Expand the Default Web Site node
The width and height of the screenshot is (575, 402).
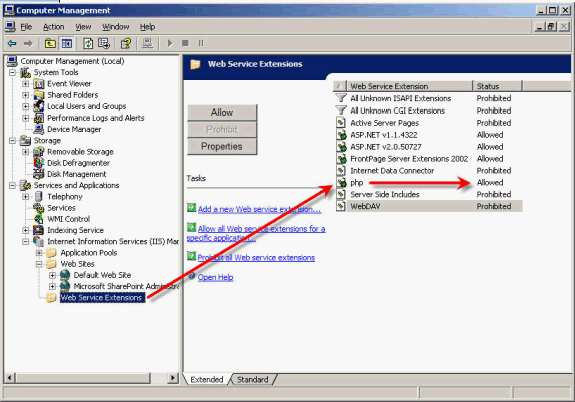point(52,275)
